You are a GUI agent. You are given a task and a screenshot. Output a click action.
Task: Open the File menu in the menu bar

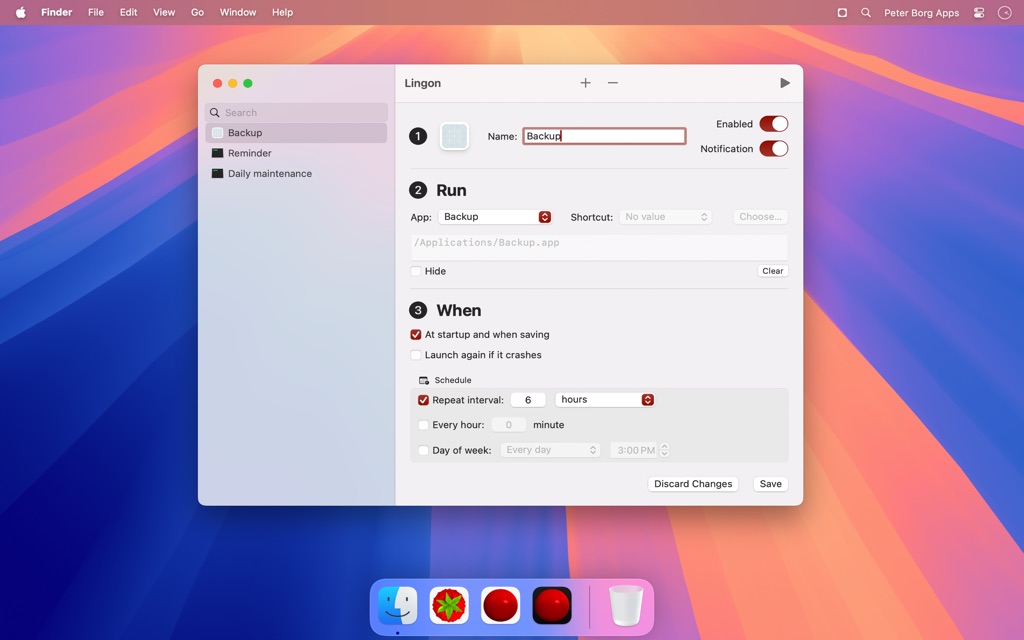click(95, 12)
